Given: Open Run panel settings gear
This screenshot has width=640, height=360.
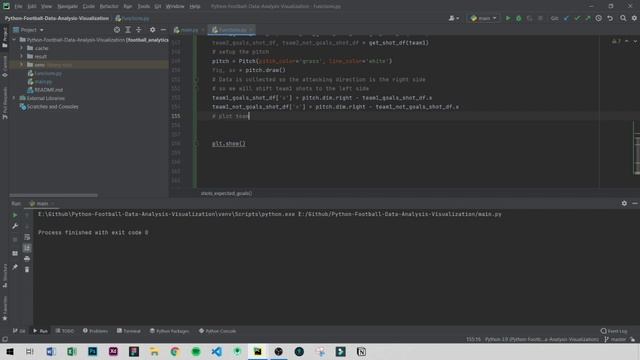Looking at the screenshot, I should point(624,203).
